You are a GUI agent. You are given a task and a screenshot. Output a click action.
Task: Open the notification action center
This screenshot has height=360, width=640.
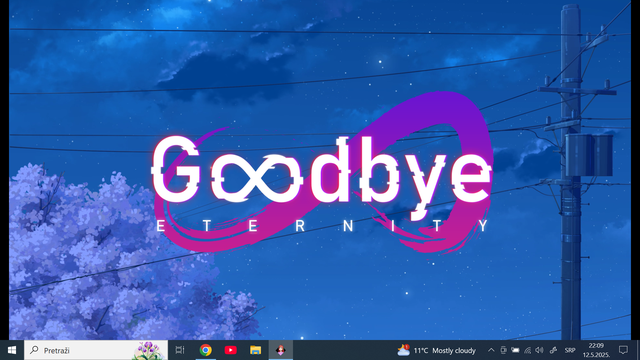point(623,350)
